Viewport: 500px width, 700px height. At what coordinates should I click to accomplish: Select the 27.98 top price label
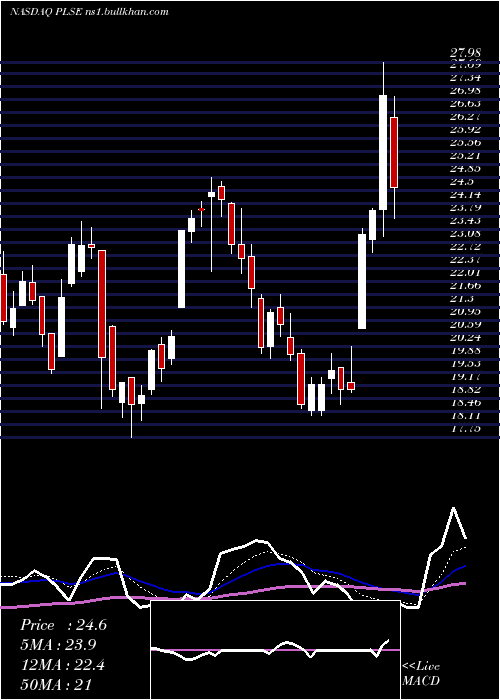465,54
